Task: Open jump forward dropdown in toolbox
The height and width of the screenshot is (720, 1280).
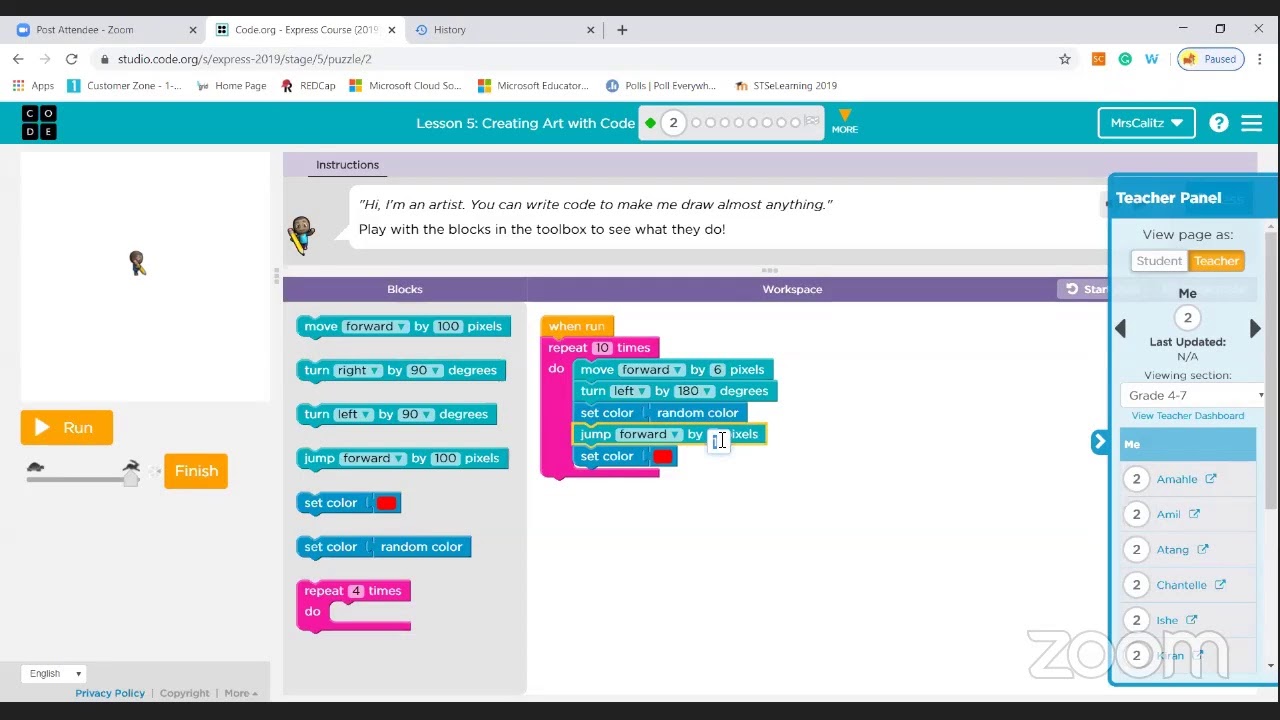Action: pos(372,458)
